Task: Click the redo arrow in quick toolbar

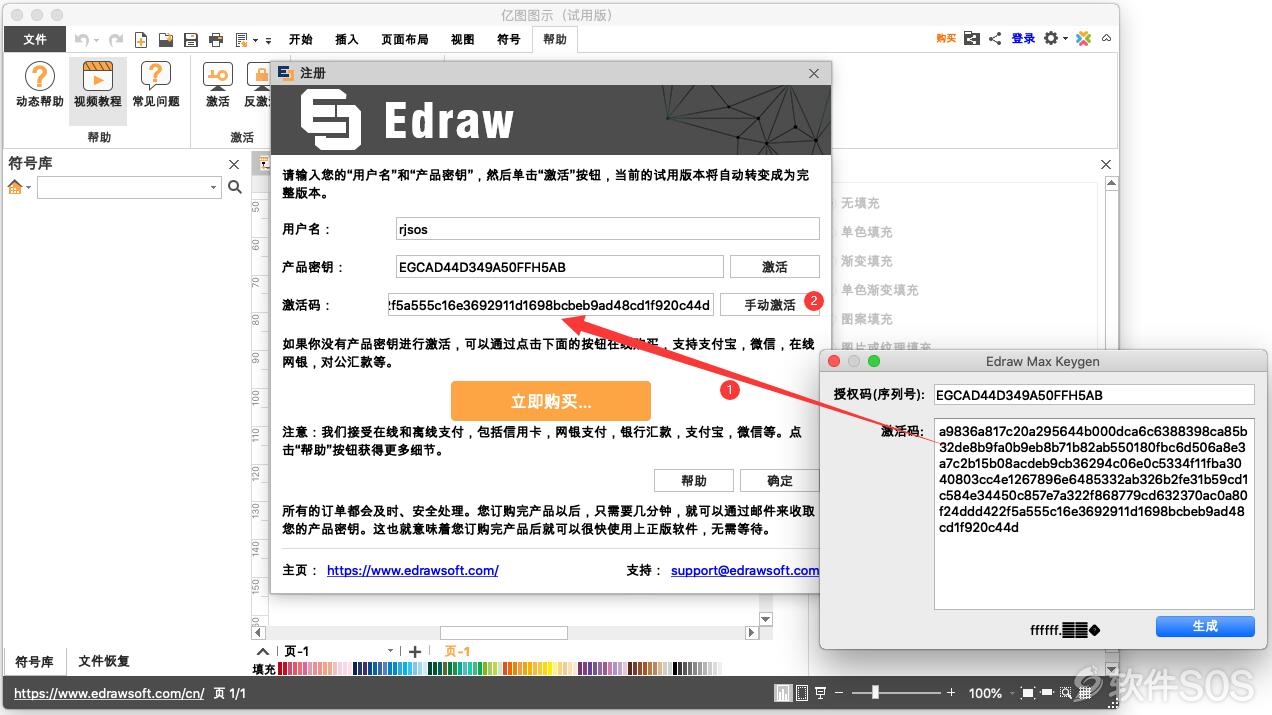Action: coord(115,39)
